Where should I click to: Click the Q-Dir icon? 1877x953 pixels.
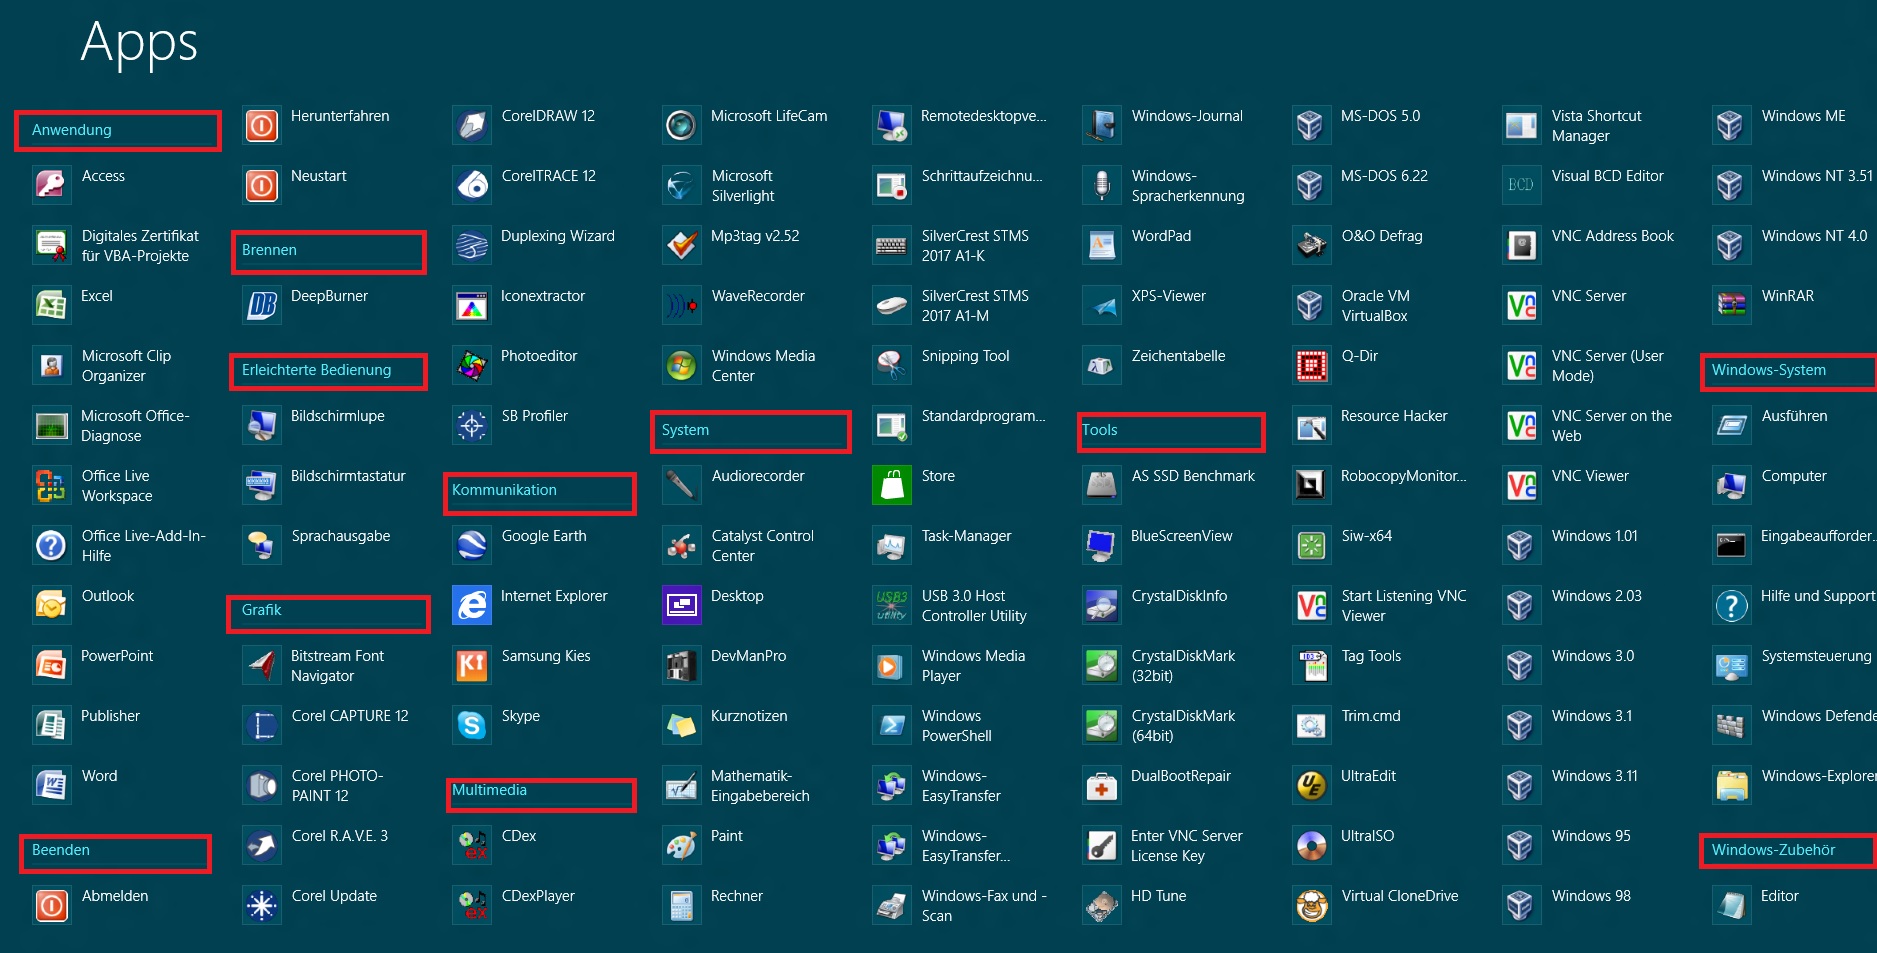1311,365
